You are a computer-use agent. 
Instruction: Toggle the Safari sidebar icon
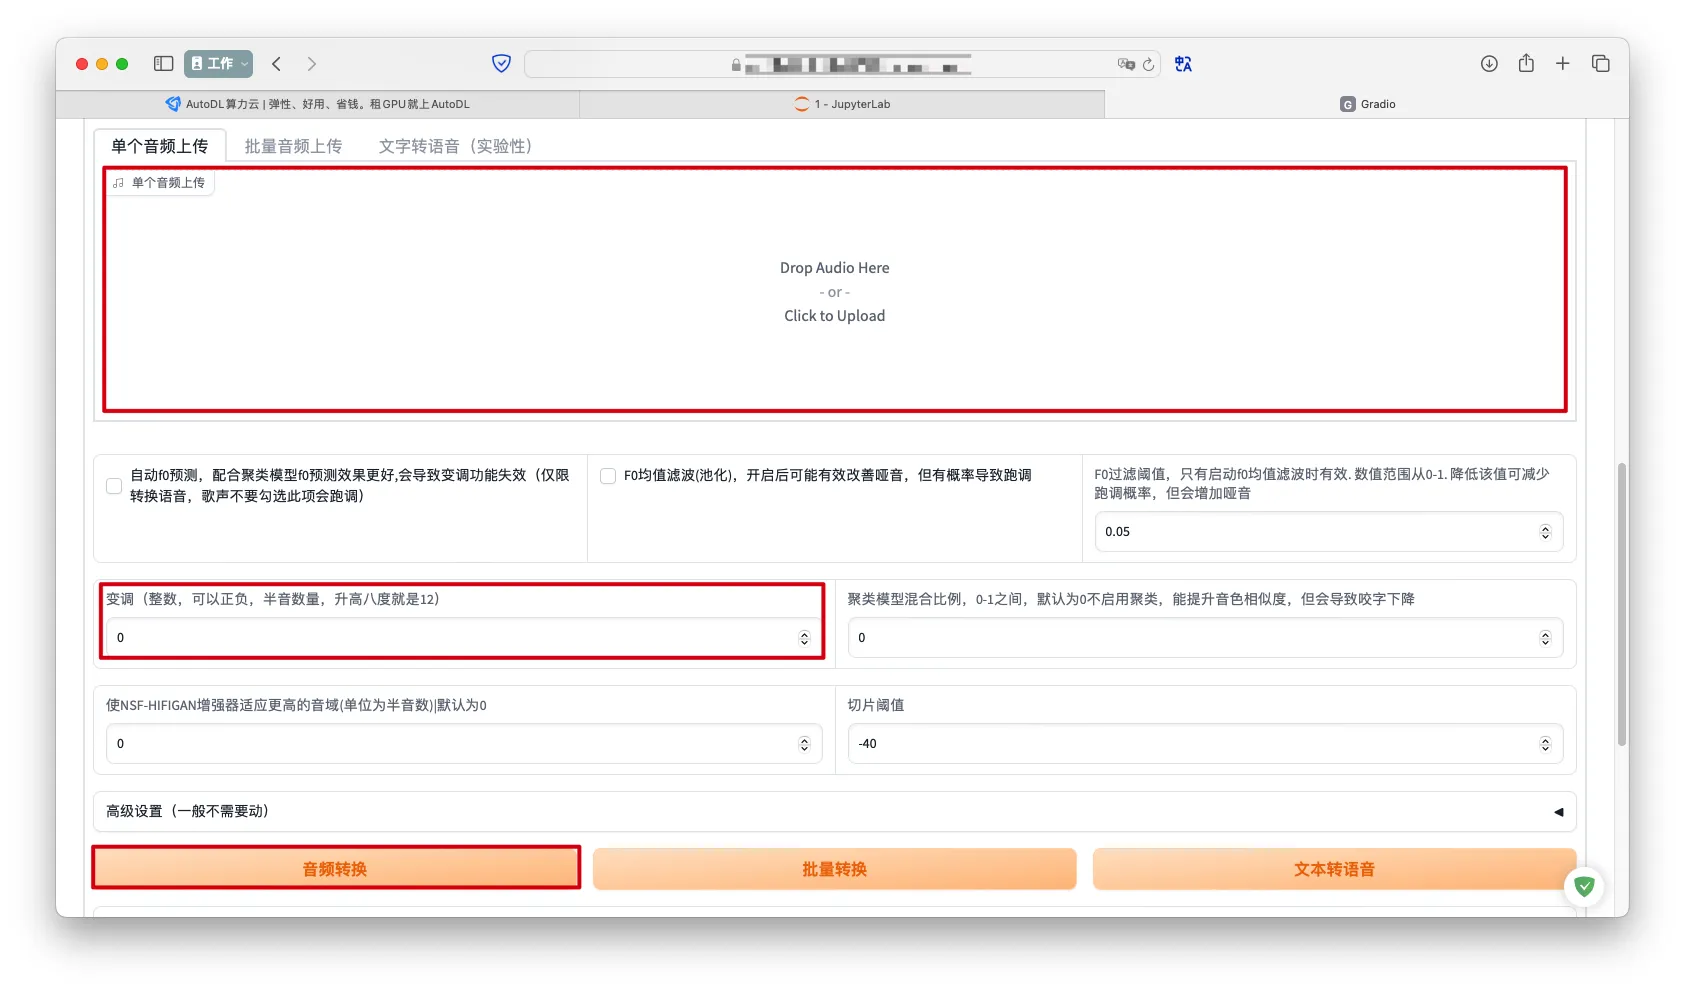163,64
